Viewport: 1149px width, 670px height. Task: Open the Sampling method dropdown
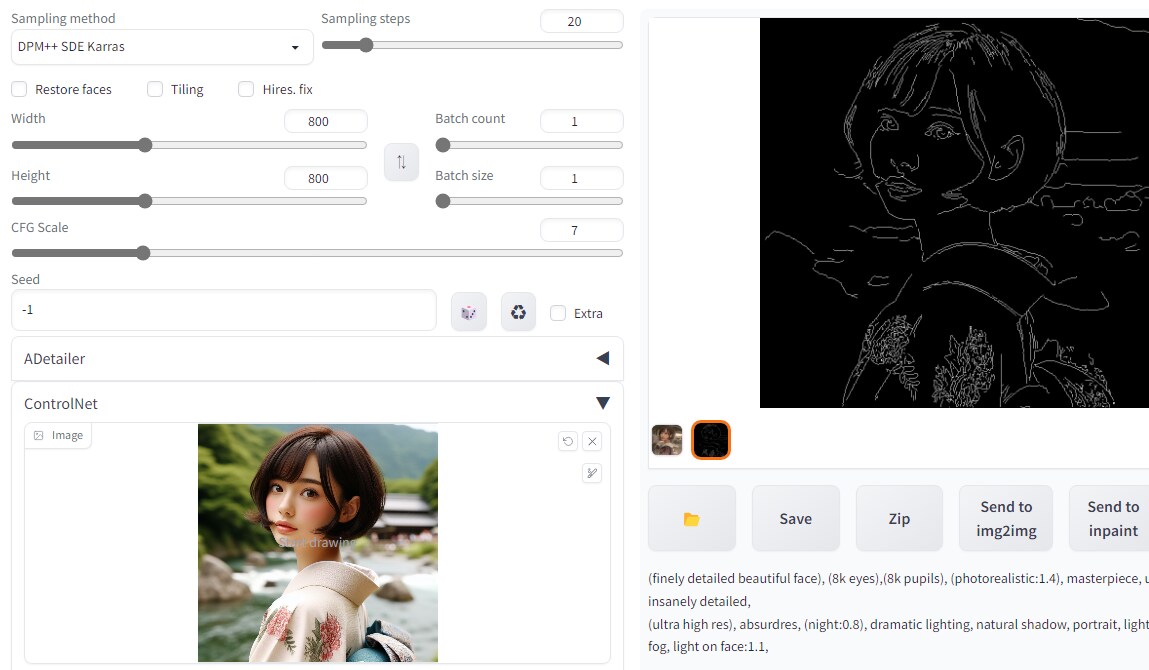pos(162,47)
